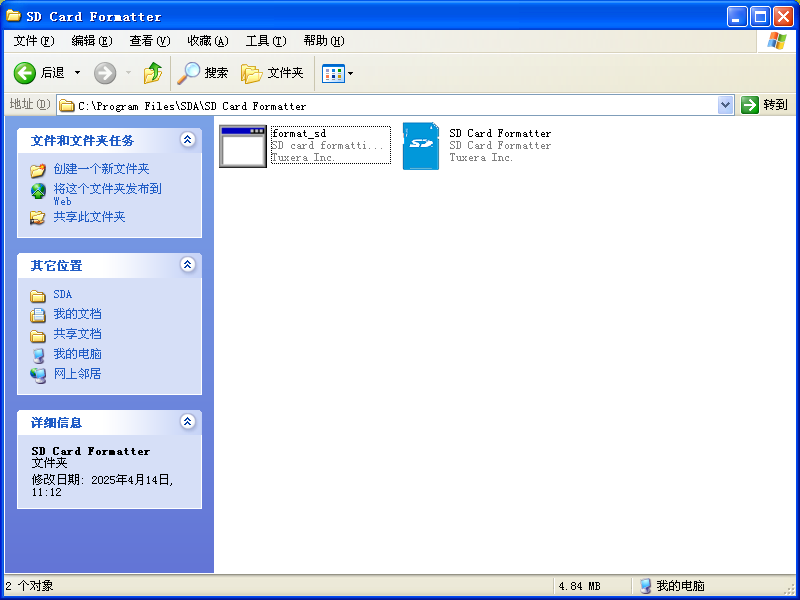800x600 pixels.
Task: Minimize the SD Card Formatter window
Action: point(737,17)
